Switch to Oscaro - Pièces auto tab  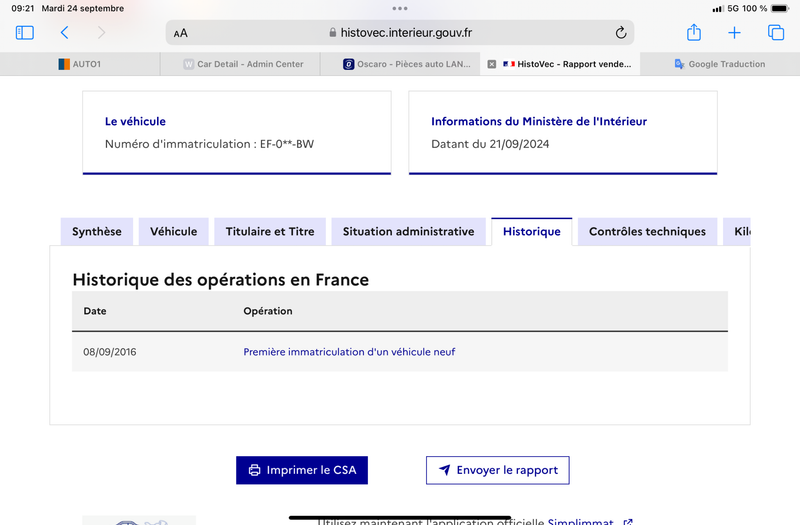[x=400, y=64]
